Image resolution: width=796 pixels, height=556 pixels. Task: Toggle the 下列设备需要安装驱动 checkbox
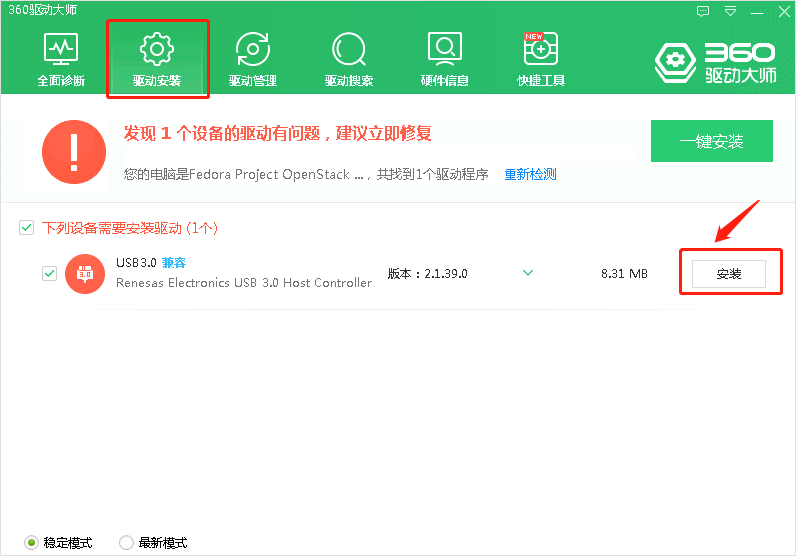coord(26,227)
